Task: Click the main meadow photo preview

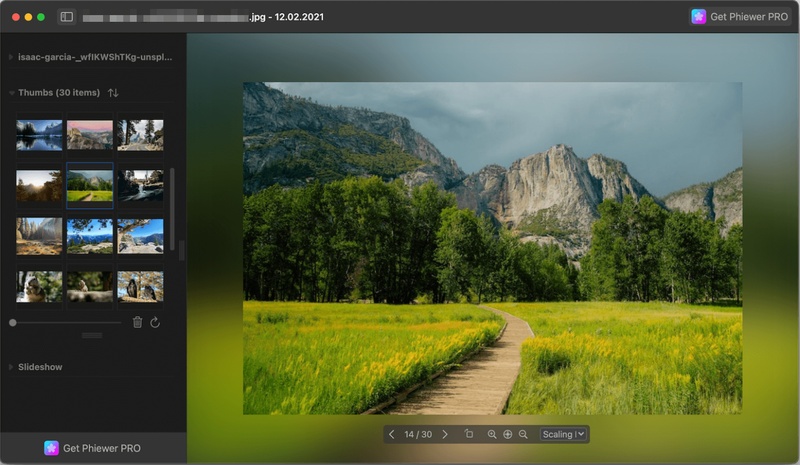Action: click(x=492, y=248)
